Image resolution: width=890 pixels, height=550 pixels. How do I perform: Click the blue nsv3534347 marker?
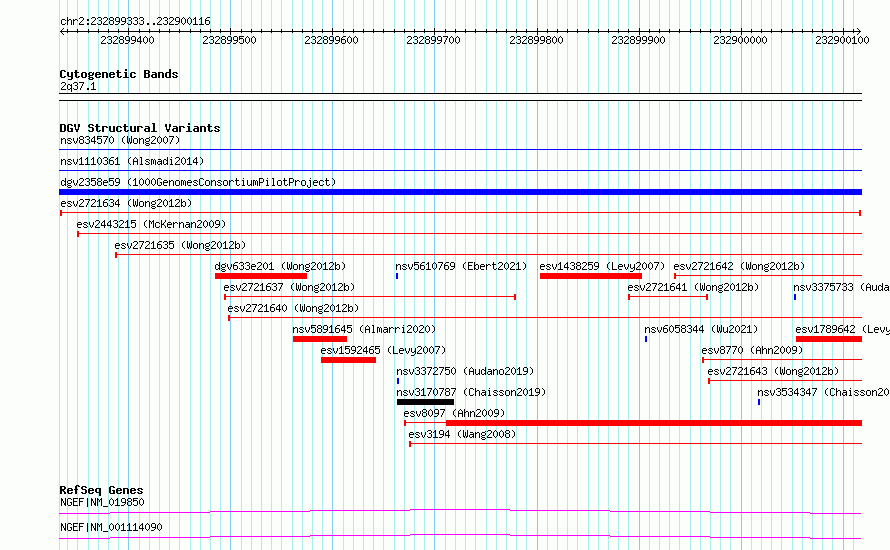pyautogui.click(x=759, y=402)
